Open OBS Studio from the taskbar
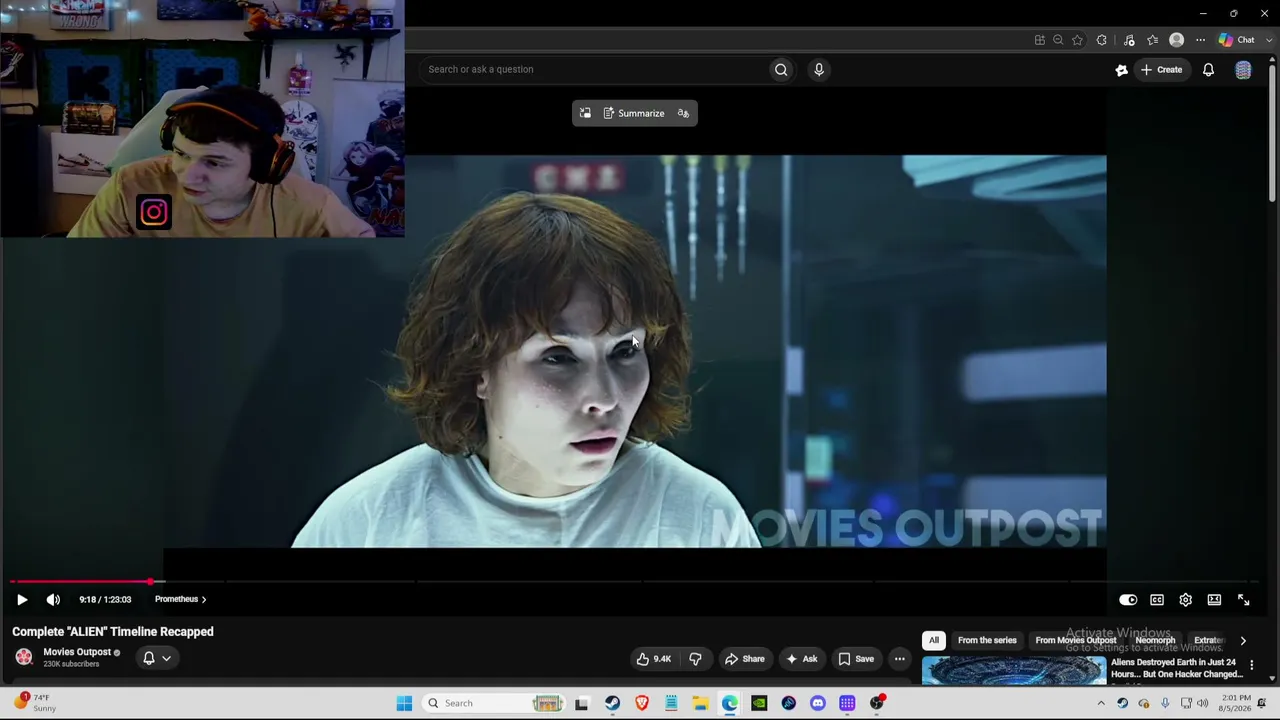1280x720 pixels. tap(877, 703)
